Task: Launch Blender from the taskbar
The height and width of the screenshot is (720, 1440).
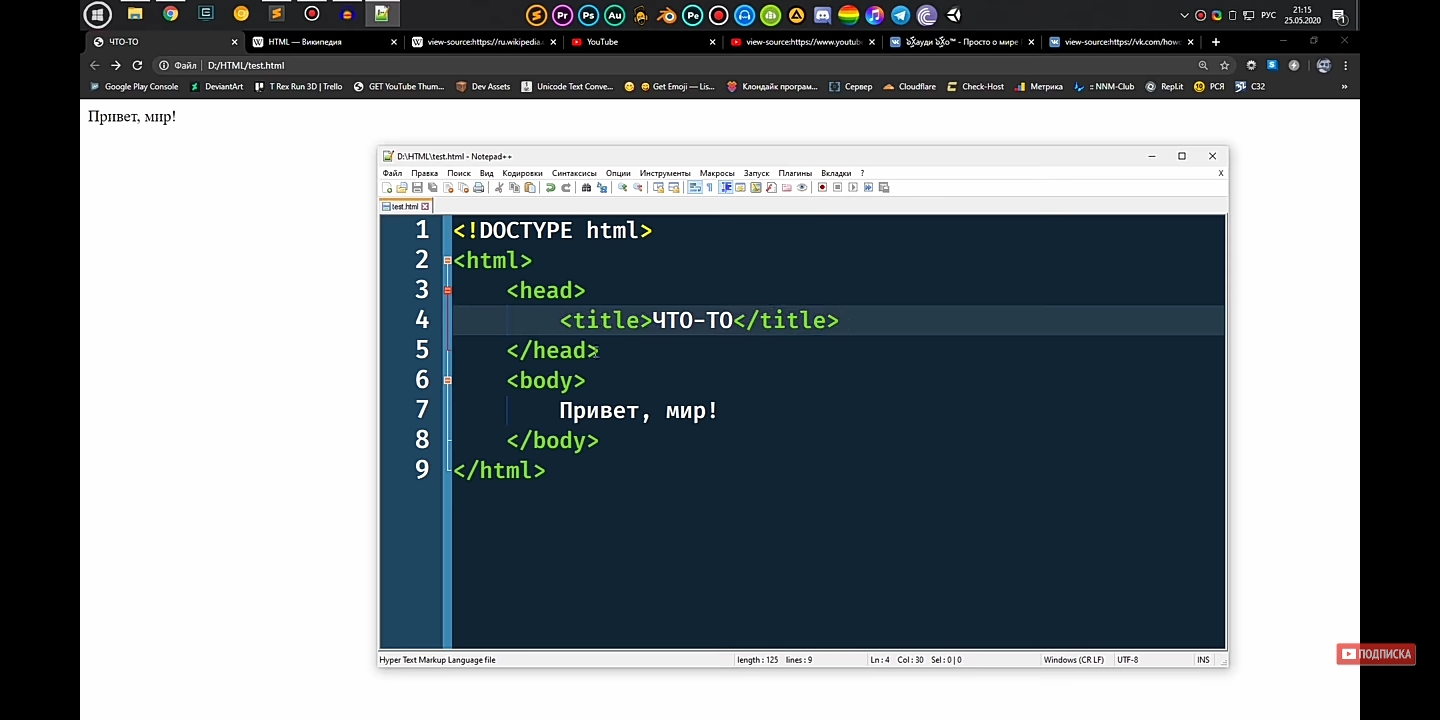Action: pyautogui.click(x=667, y=15)
